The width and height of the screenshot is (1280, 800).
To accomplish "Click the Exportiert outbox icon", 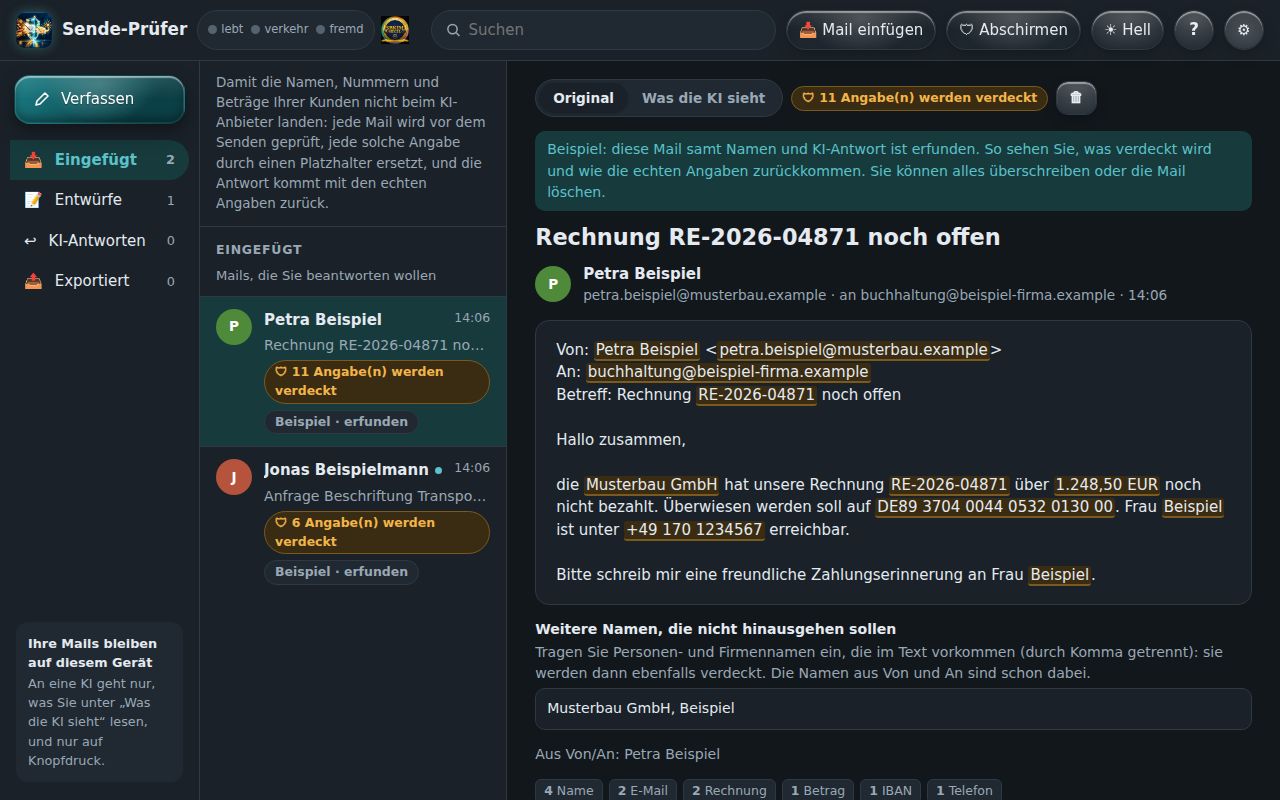I will [x=33, y=281].
